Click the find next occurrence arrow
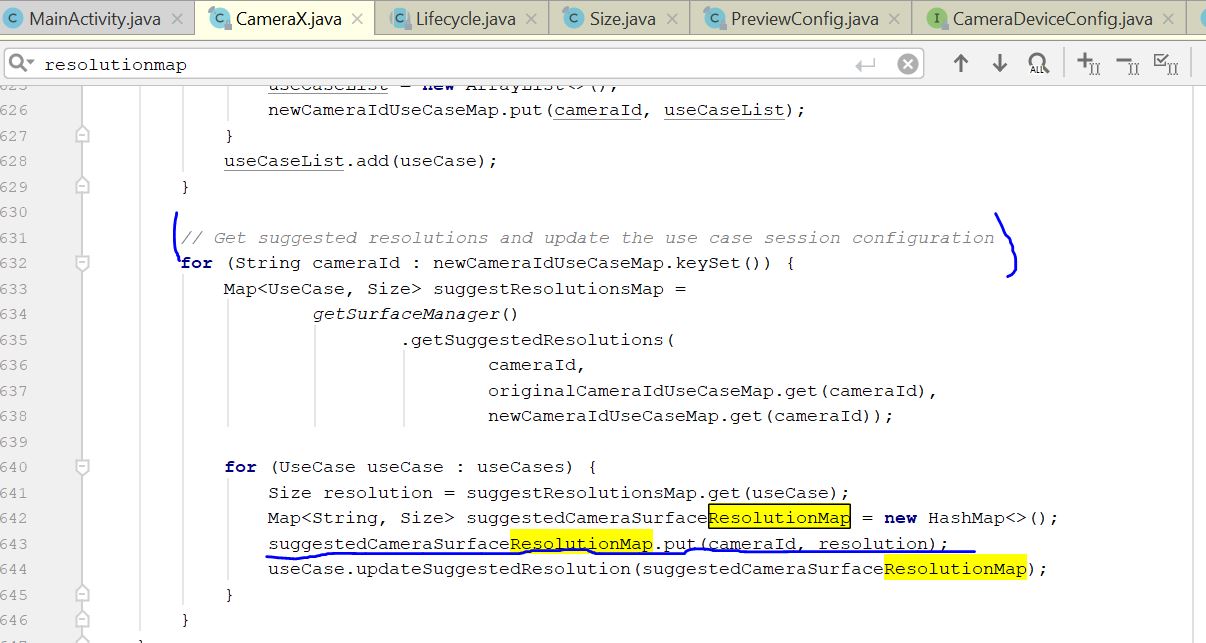Viewport: 1206px width, 643px height. coord(999,62)
